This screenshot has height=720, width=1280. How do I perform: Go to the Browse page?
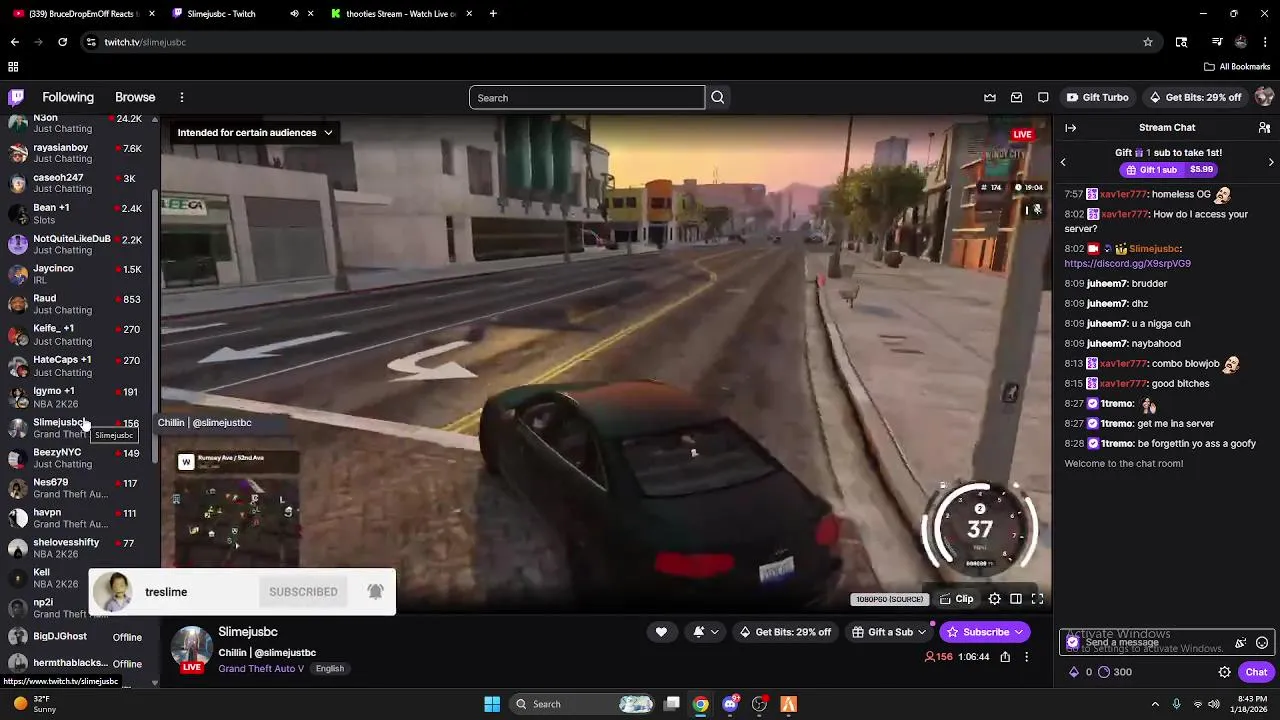coord(135,97)
